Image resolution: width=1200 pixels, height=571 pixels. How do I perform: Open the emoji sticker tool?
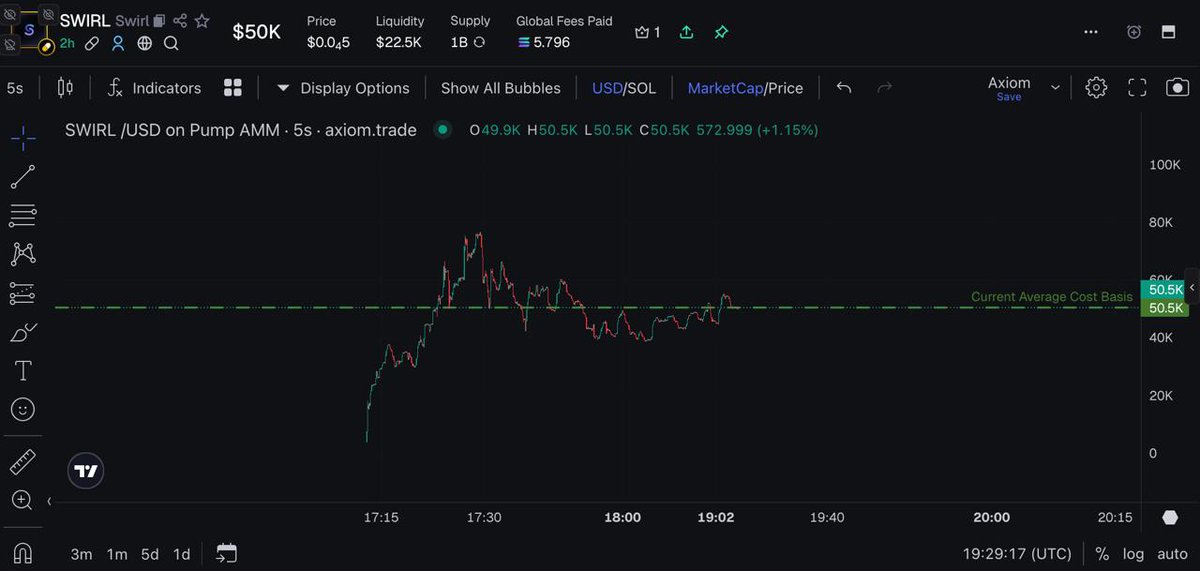23,409
